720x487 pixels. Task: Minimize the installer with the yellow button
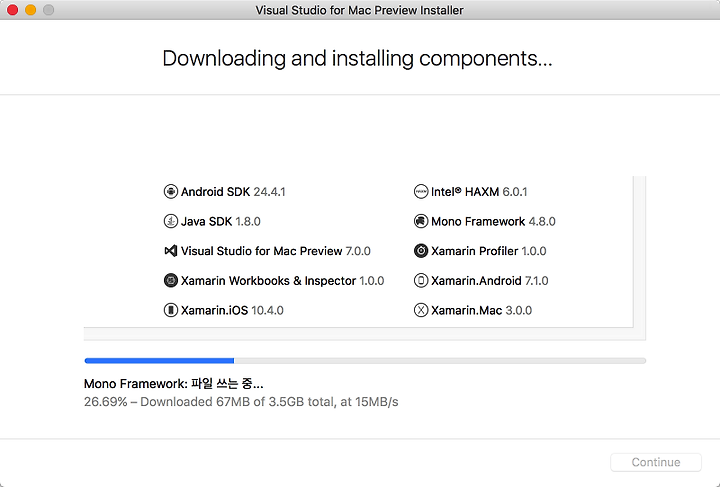[31, 10]
